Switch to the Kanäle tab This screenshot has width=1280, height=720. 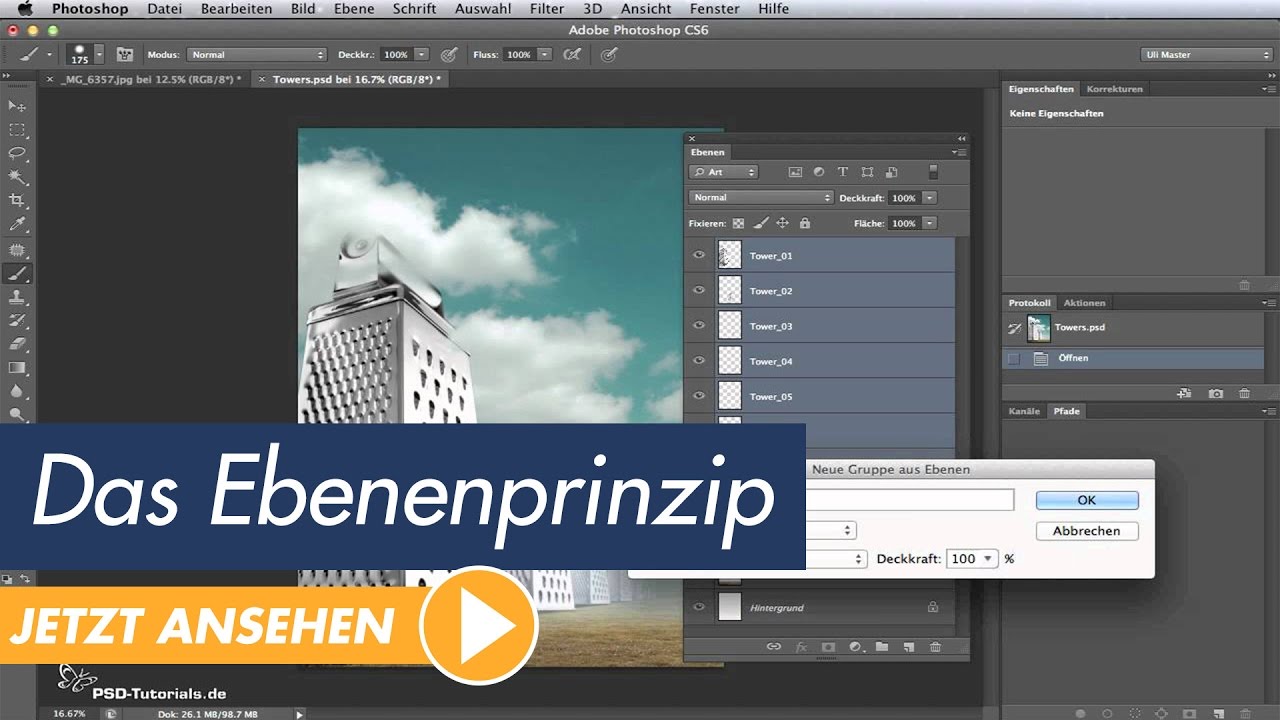click(x=1024, y=411)
